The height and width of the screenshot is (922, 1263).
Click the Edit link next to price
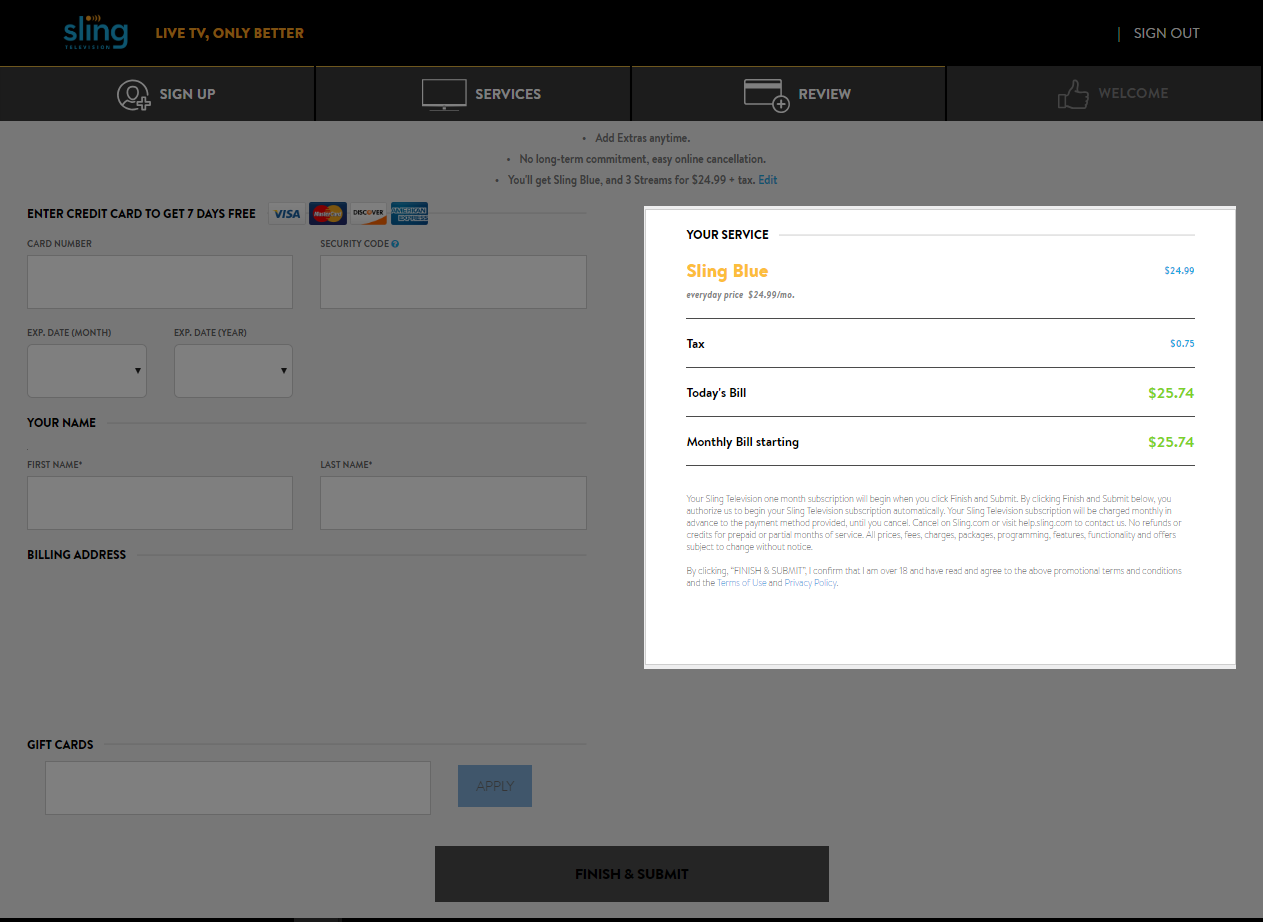coord(767,180)
